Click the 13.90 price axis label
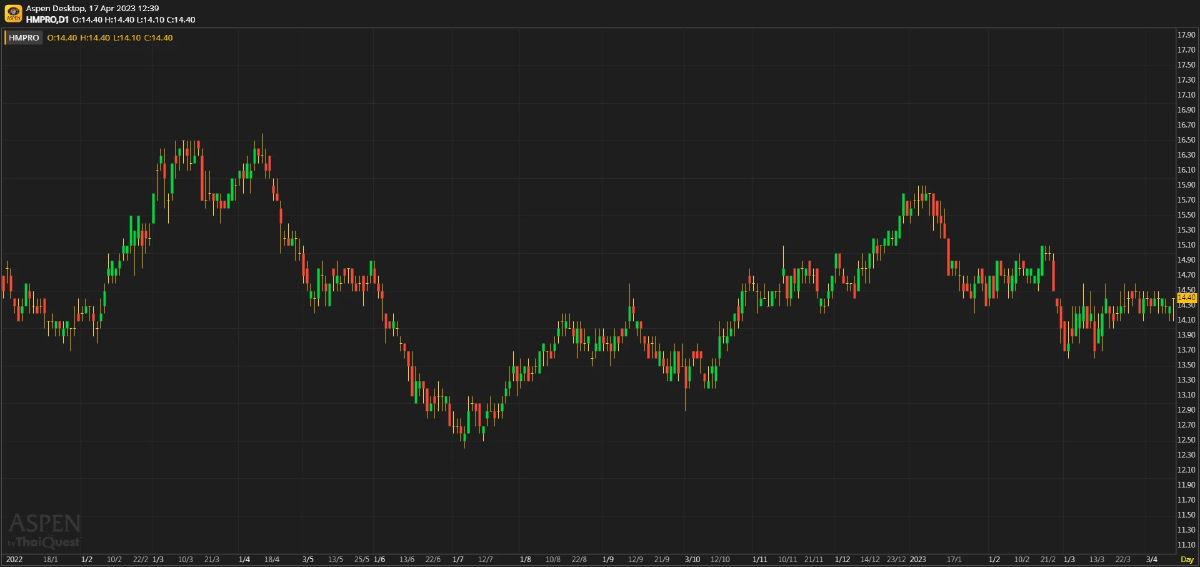The image size is (1200, 567). (1187, 335)
